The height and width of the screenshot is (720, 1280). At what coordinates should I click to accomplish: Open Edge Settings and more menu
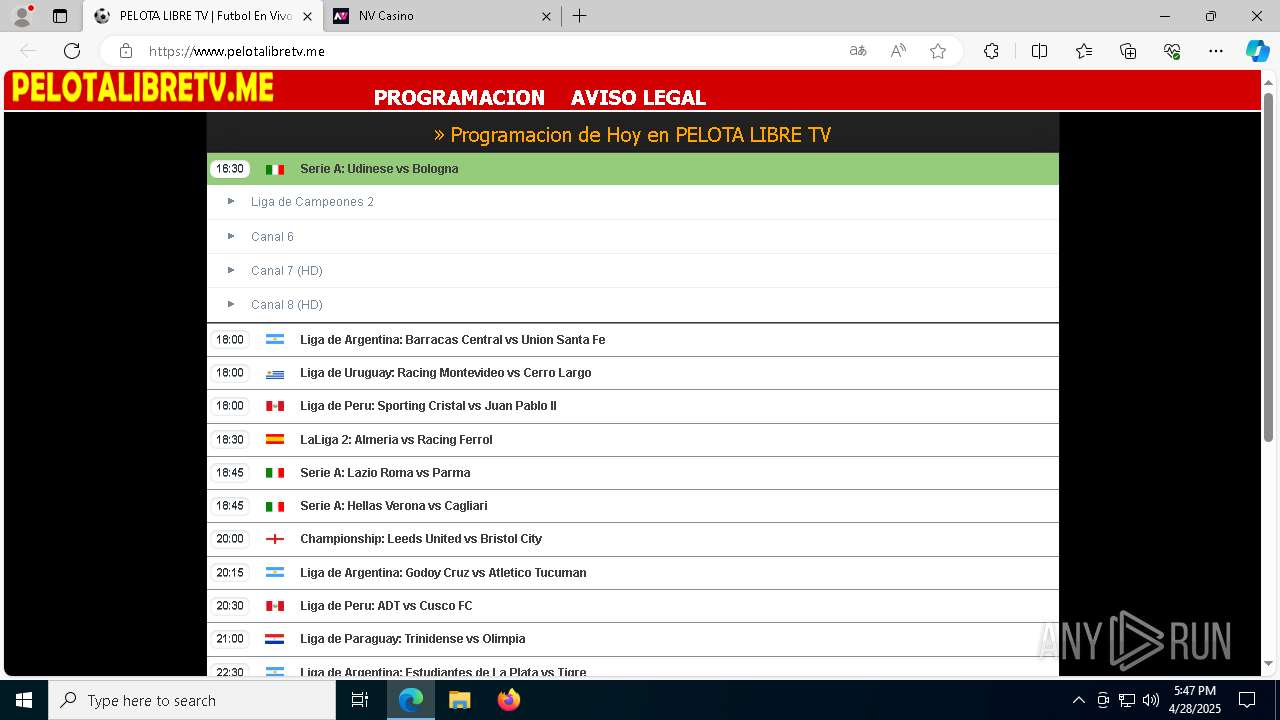(1216, 51)
